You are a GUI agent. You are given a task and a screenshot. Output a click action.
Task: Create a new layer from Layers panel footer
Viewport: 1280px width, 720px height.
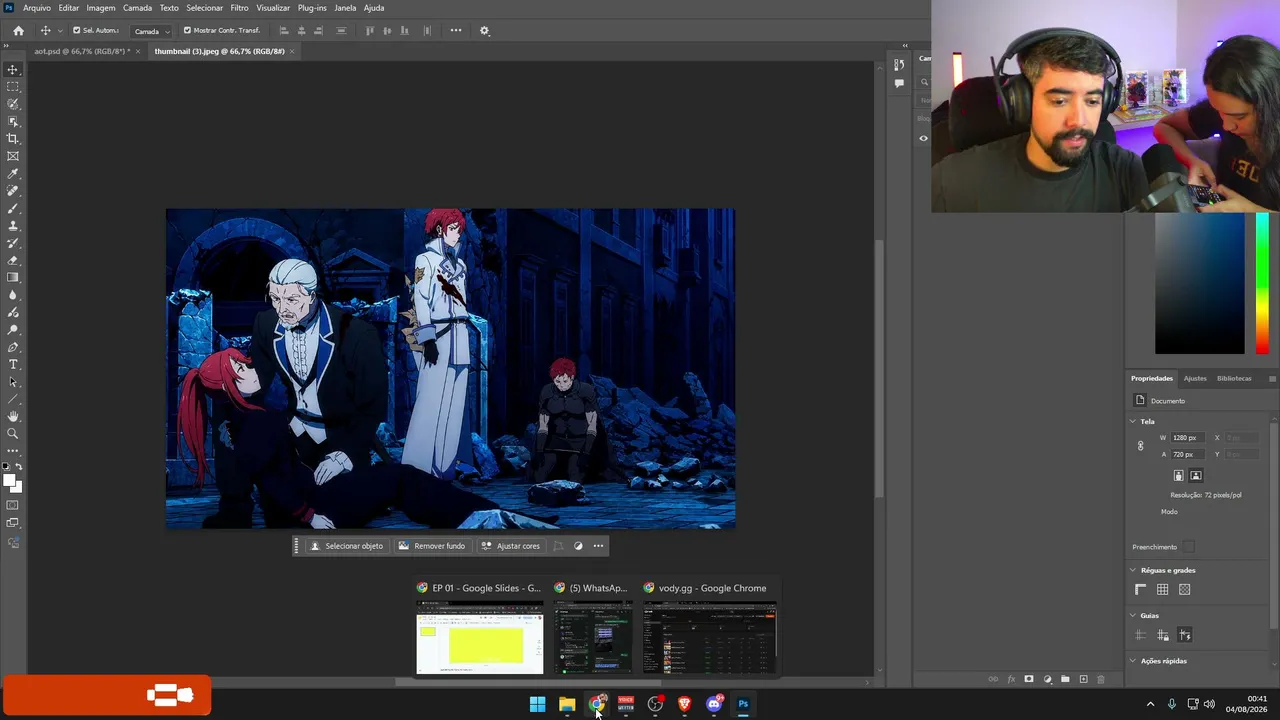(1083, 679)
